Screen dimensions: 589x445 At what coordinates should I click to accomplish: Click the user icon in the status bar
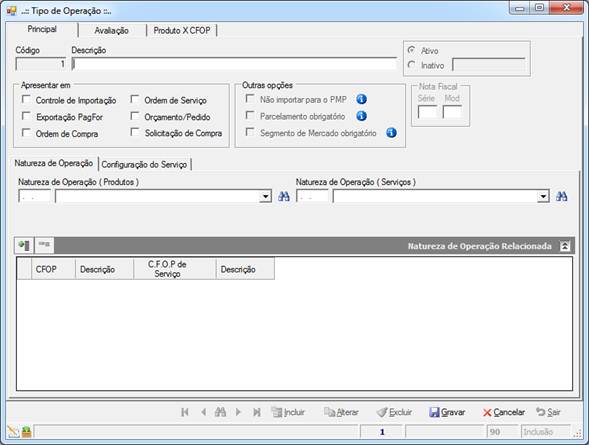(26, 432)
